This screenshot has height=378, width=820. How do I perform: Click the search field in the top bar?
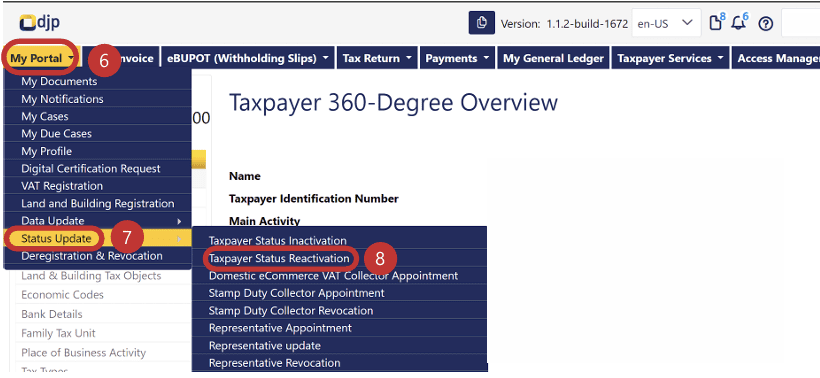(x=801, y=24)
